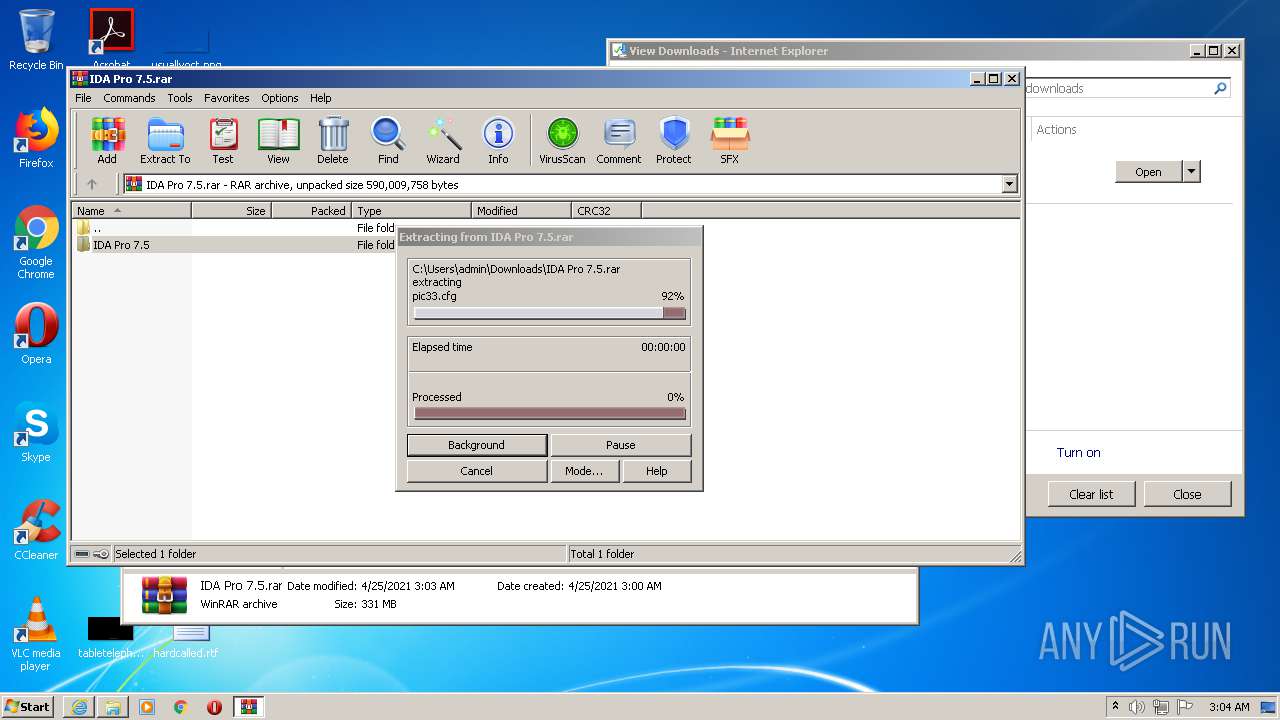Expand dropdown arrow next to Open button
This screenshot has width=1280, height=720.
coord(1191,172)
